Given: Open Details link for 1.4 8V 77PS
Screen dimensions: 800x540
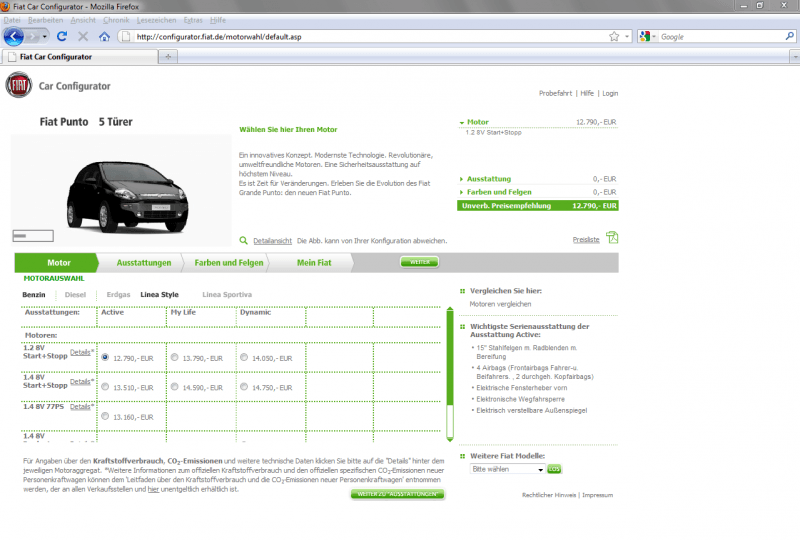Looking at the screenshot, I should [81, 407].
